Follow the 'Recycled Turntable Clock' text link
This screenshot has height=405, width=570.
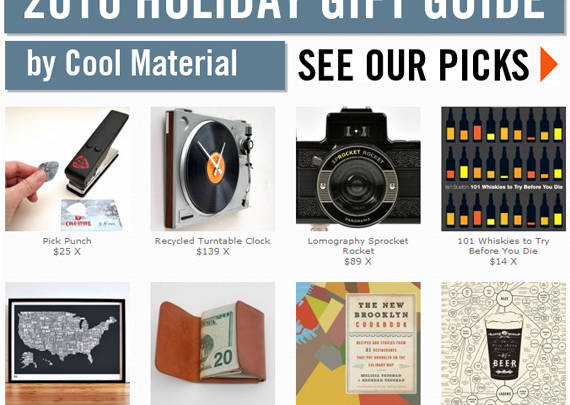(x=213, y=241)
